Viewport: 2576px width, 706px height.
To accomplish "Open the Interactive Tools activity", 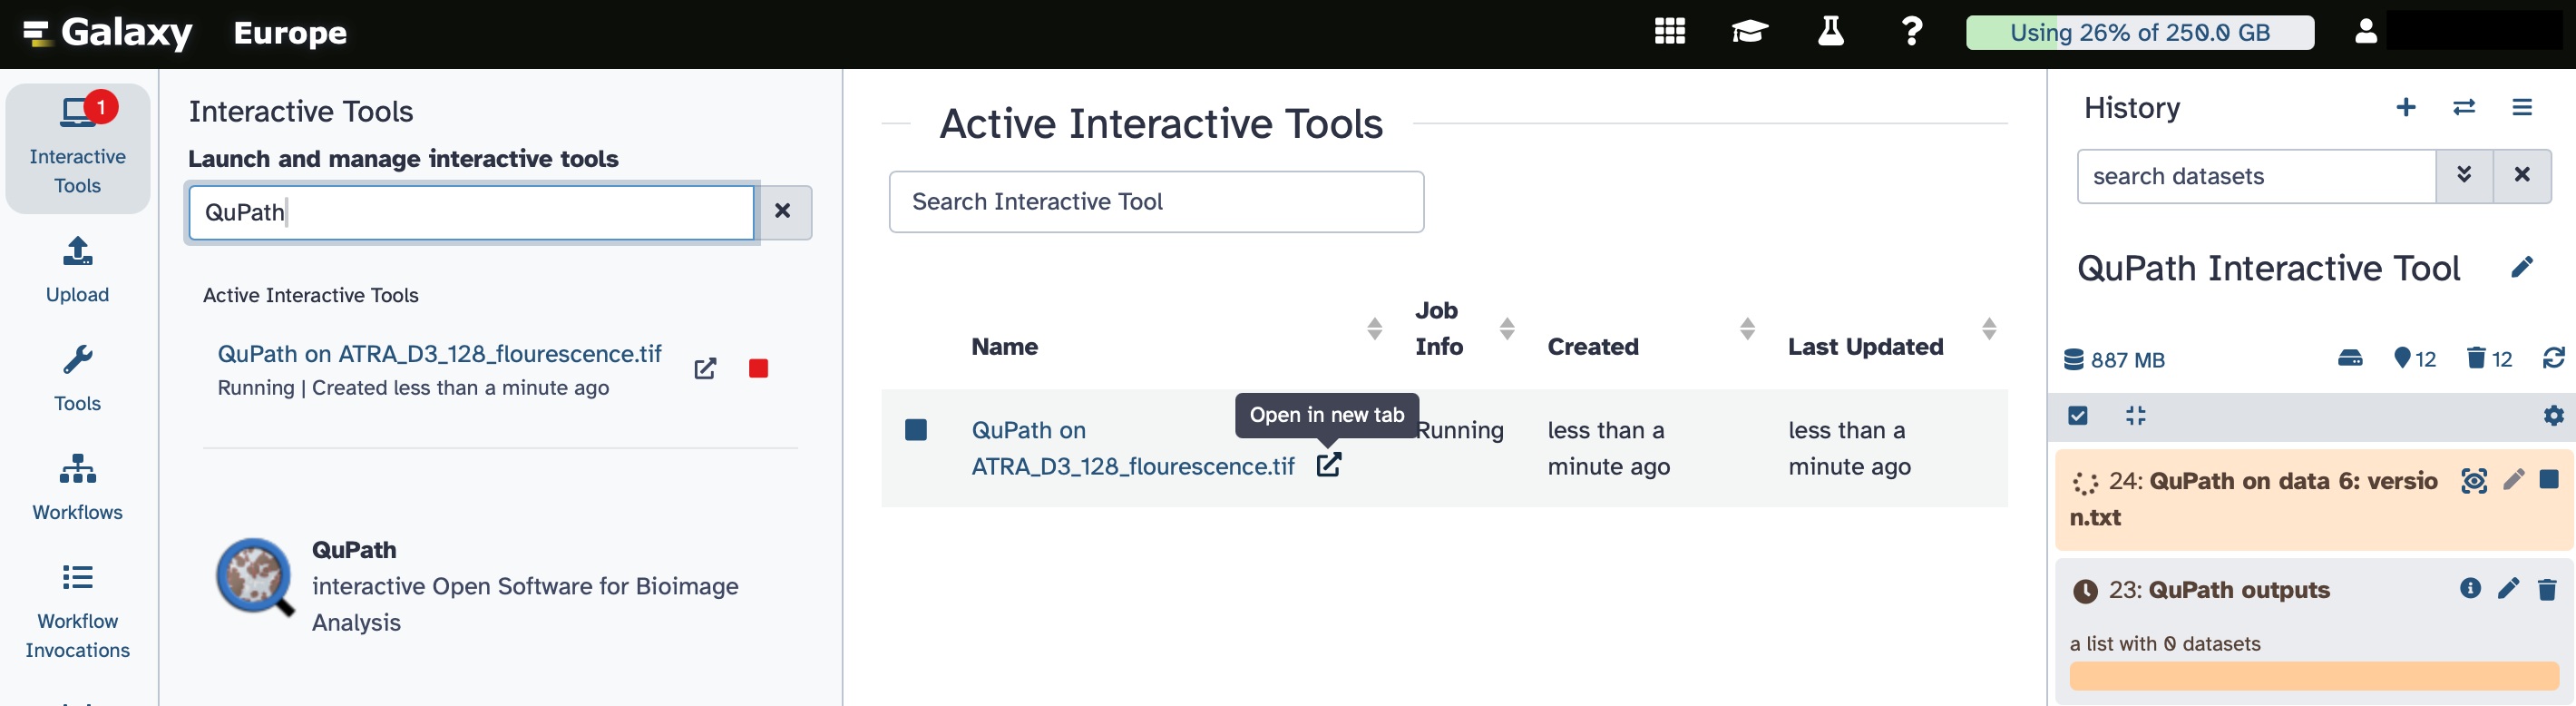I will point(78,148).
